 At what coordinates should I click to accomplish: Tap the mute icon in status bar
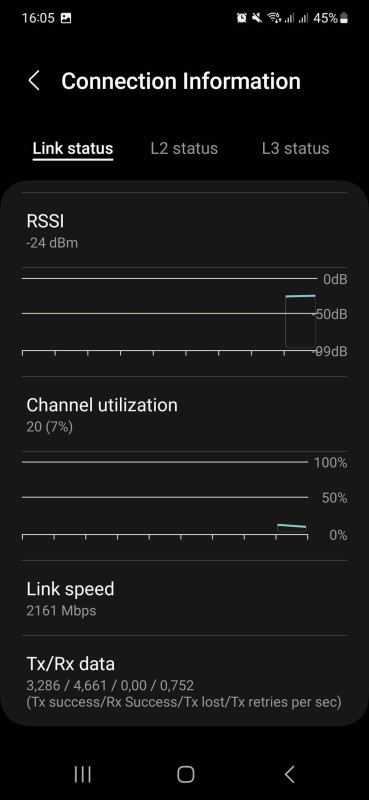(x=257, y=18)
